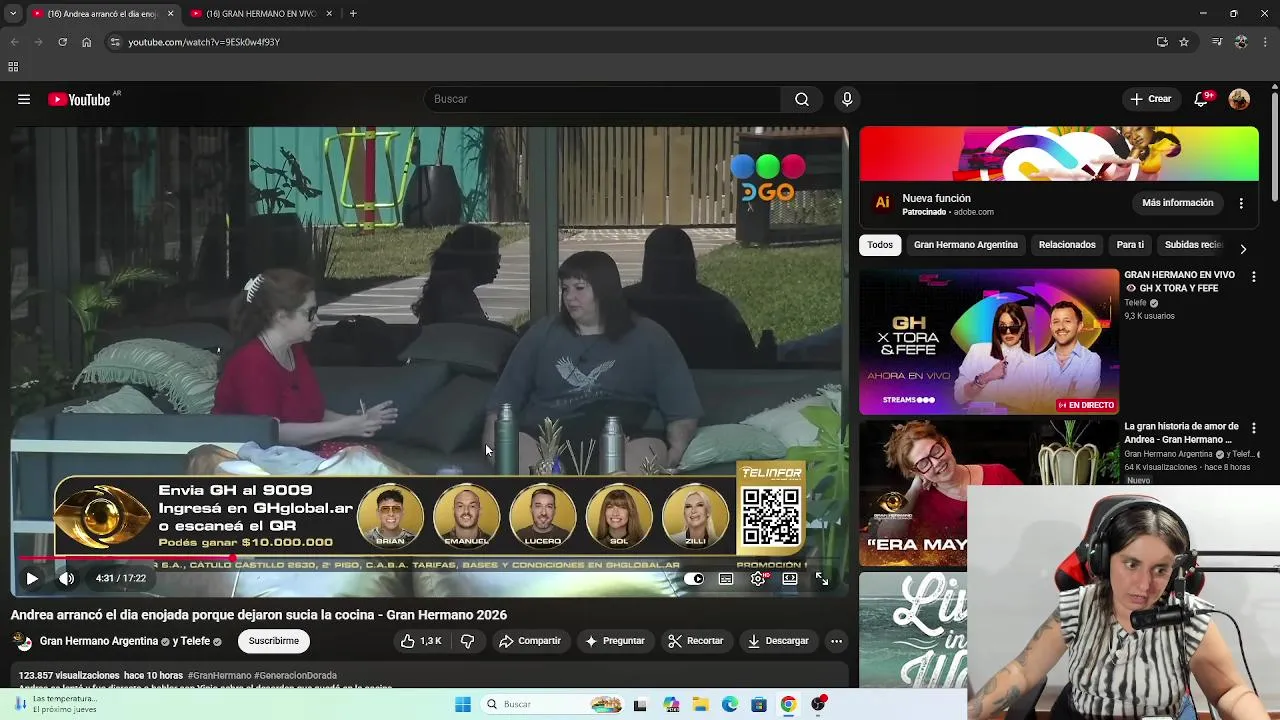This screenshot has width=1280, height=720.
Task: Select the Todos filter chip
Action: point(880,245)
